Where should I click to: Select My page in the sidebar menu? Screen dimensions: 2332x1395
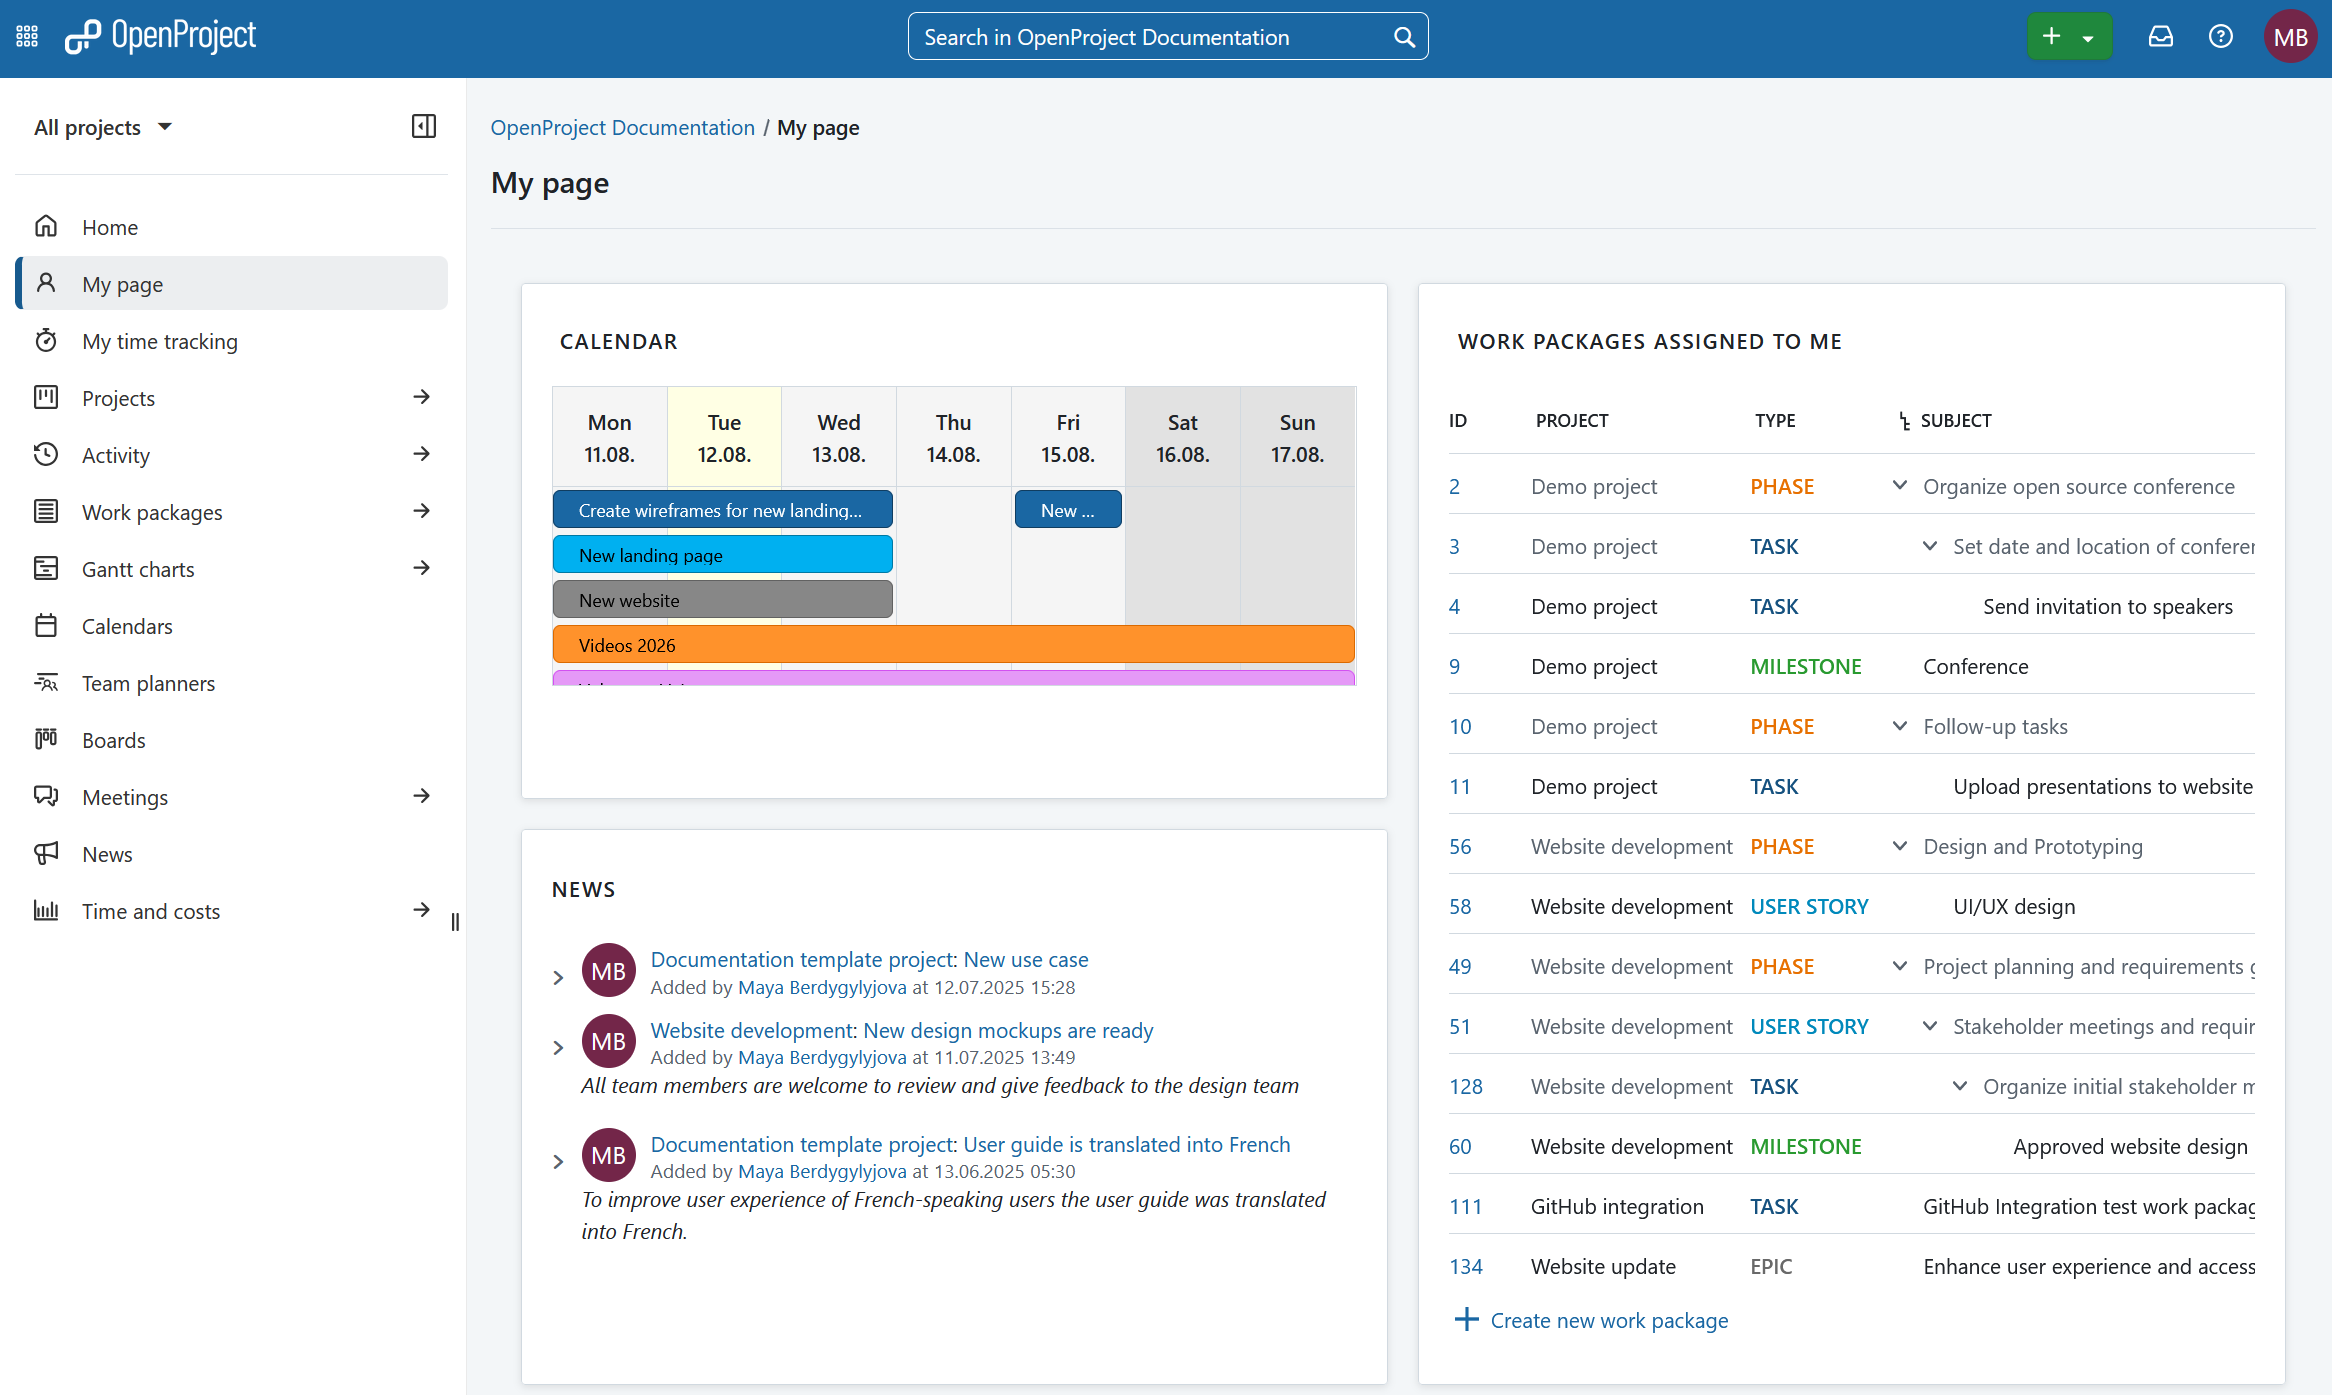pos(122,284)
